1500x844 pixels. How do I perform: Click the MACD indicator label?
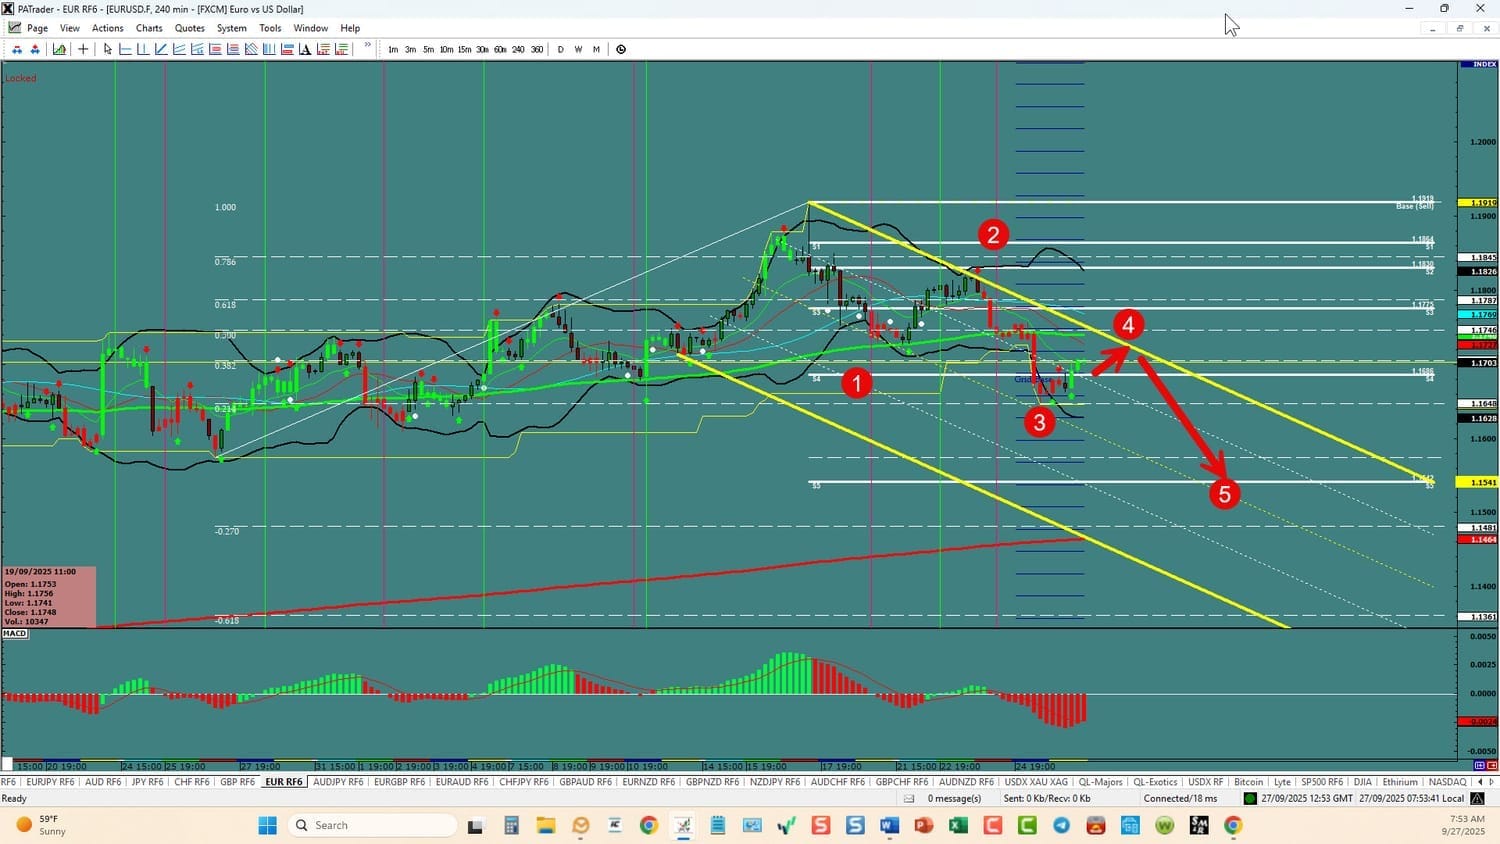coord(15,634)
